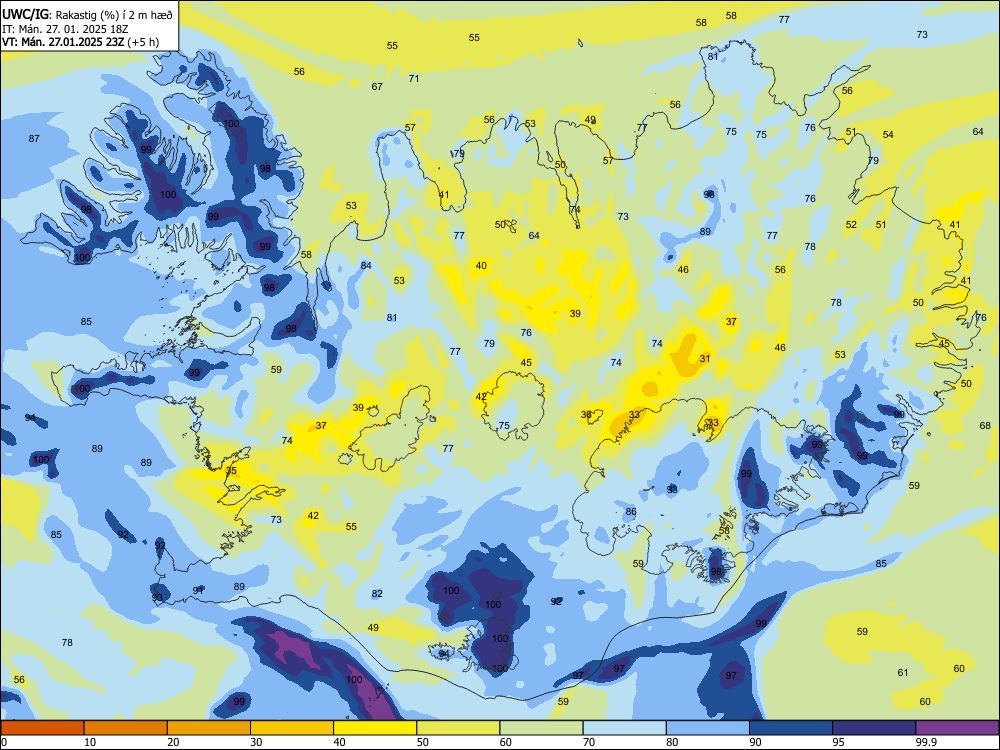Click the '35' value in the yellow area
The image size is (1000, 750).
pos(231,471)
